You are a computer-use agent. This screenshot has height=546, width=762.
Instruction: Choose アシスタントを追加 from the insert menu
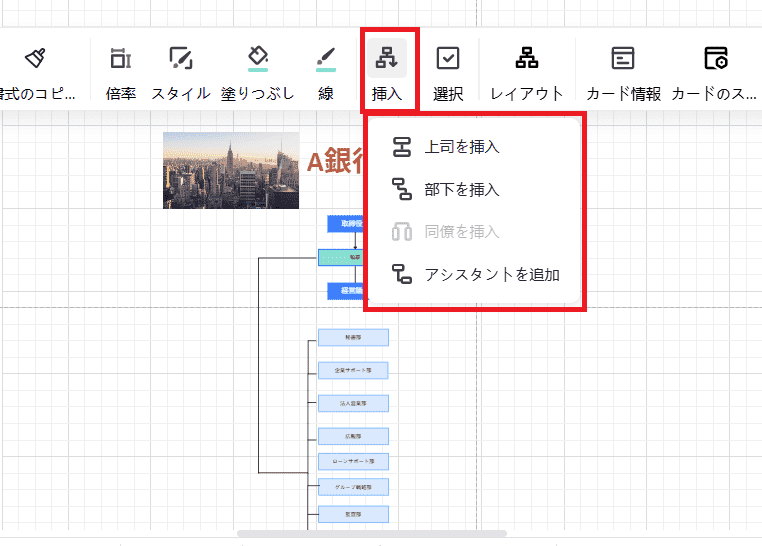coord(474,274)
